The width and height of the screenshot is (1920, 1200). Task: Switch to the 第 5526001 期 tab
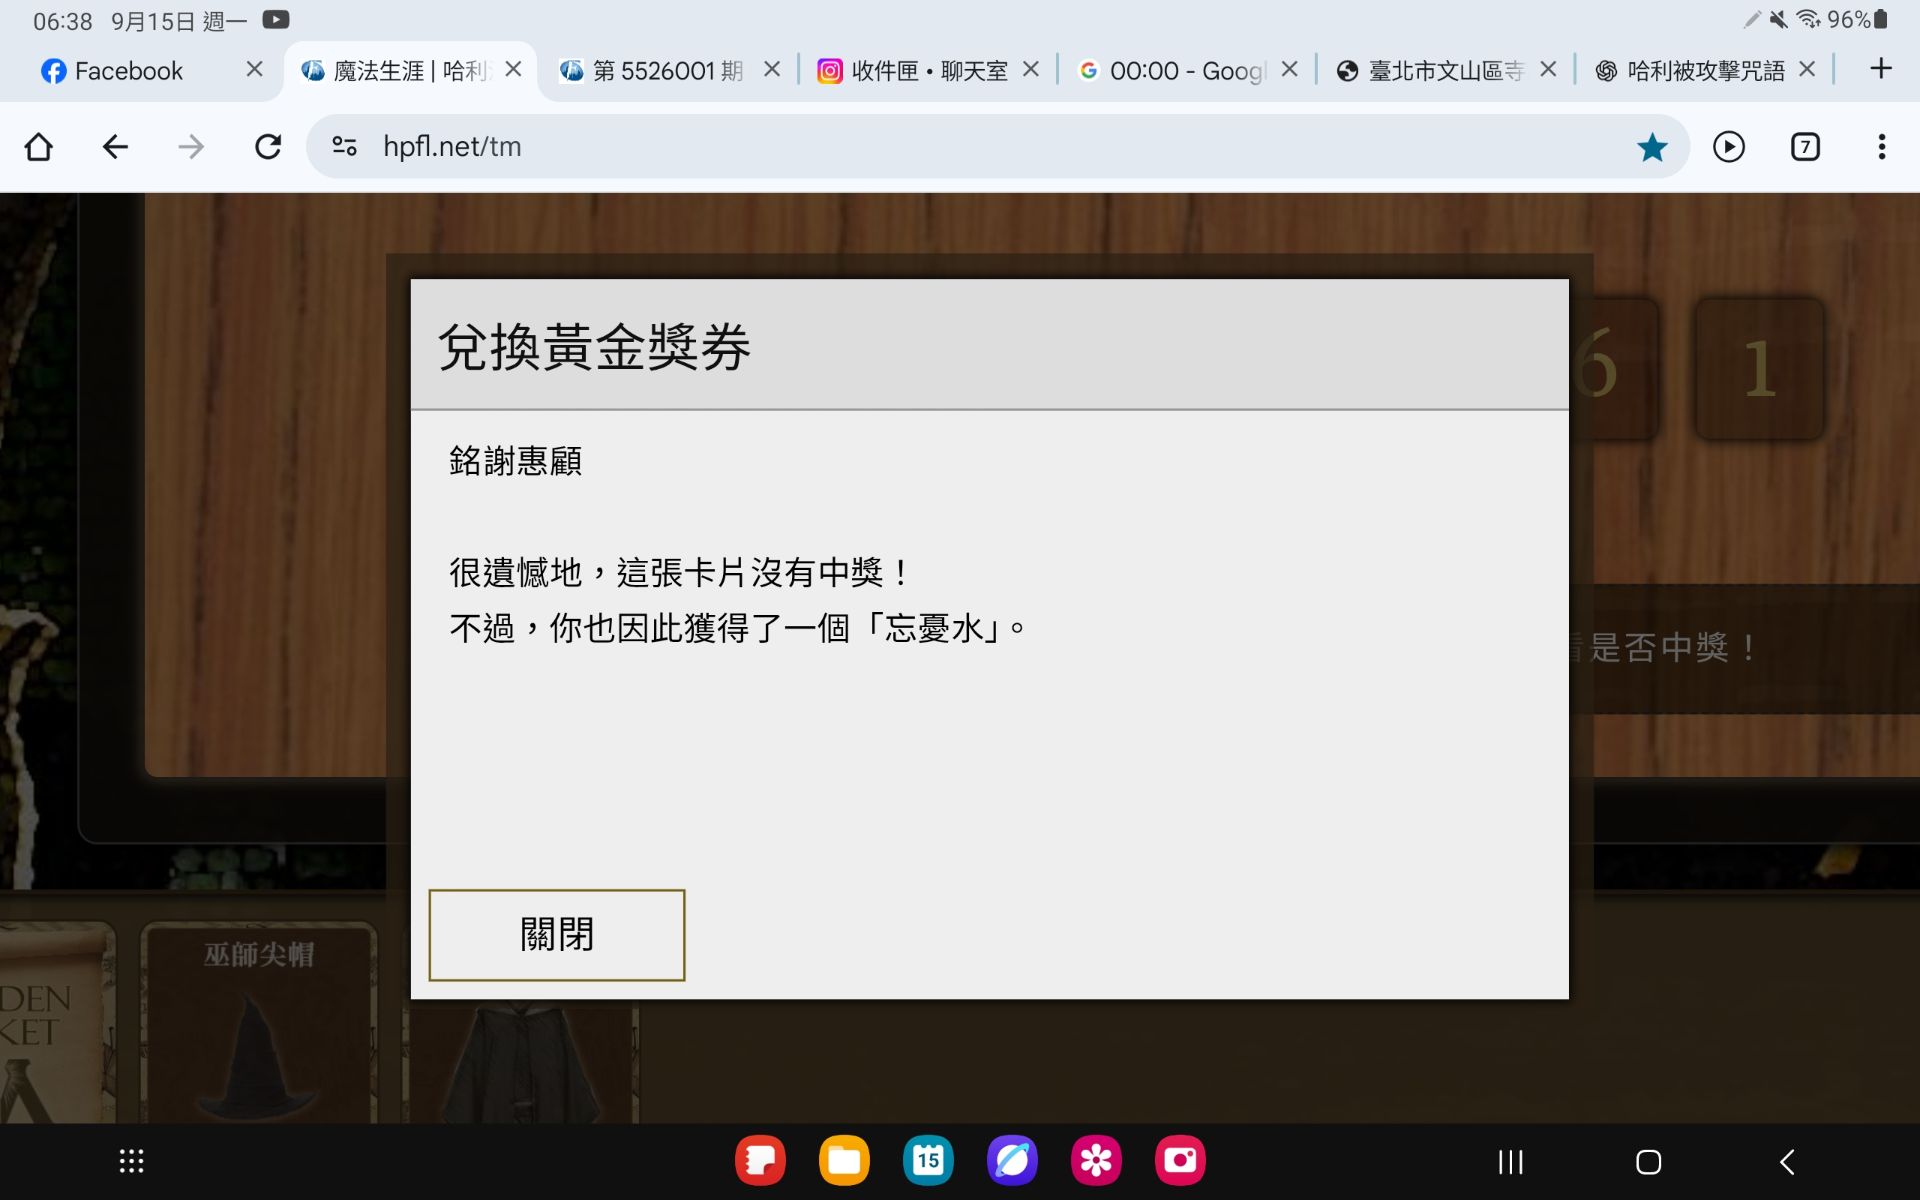667,71
